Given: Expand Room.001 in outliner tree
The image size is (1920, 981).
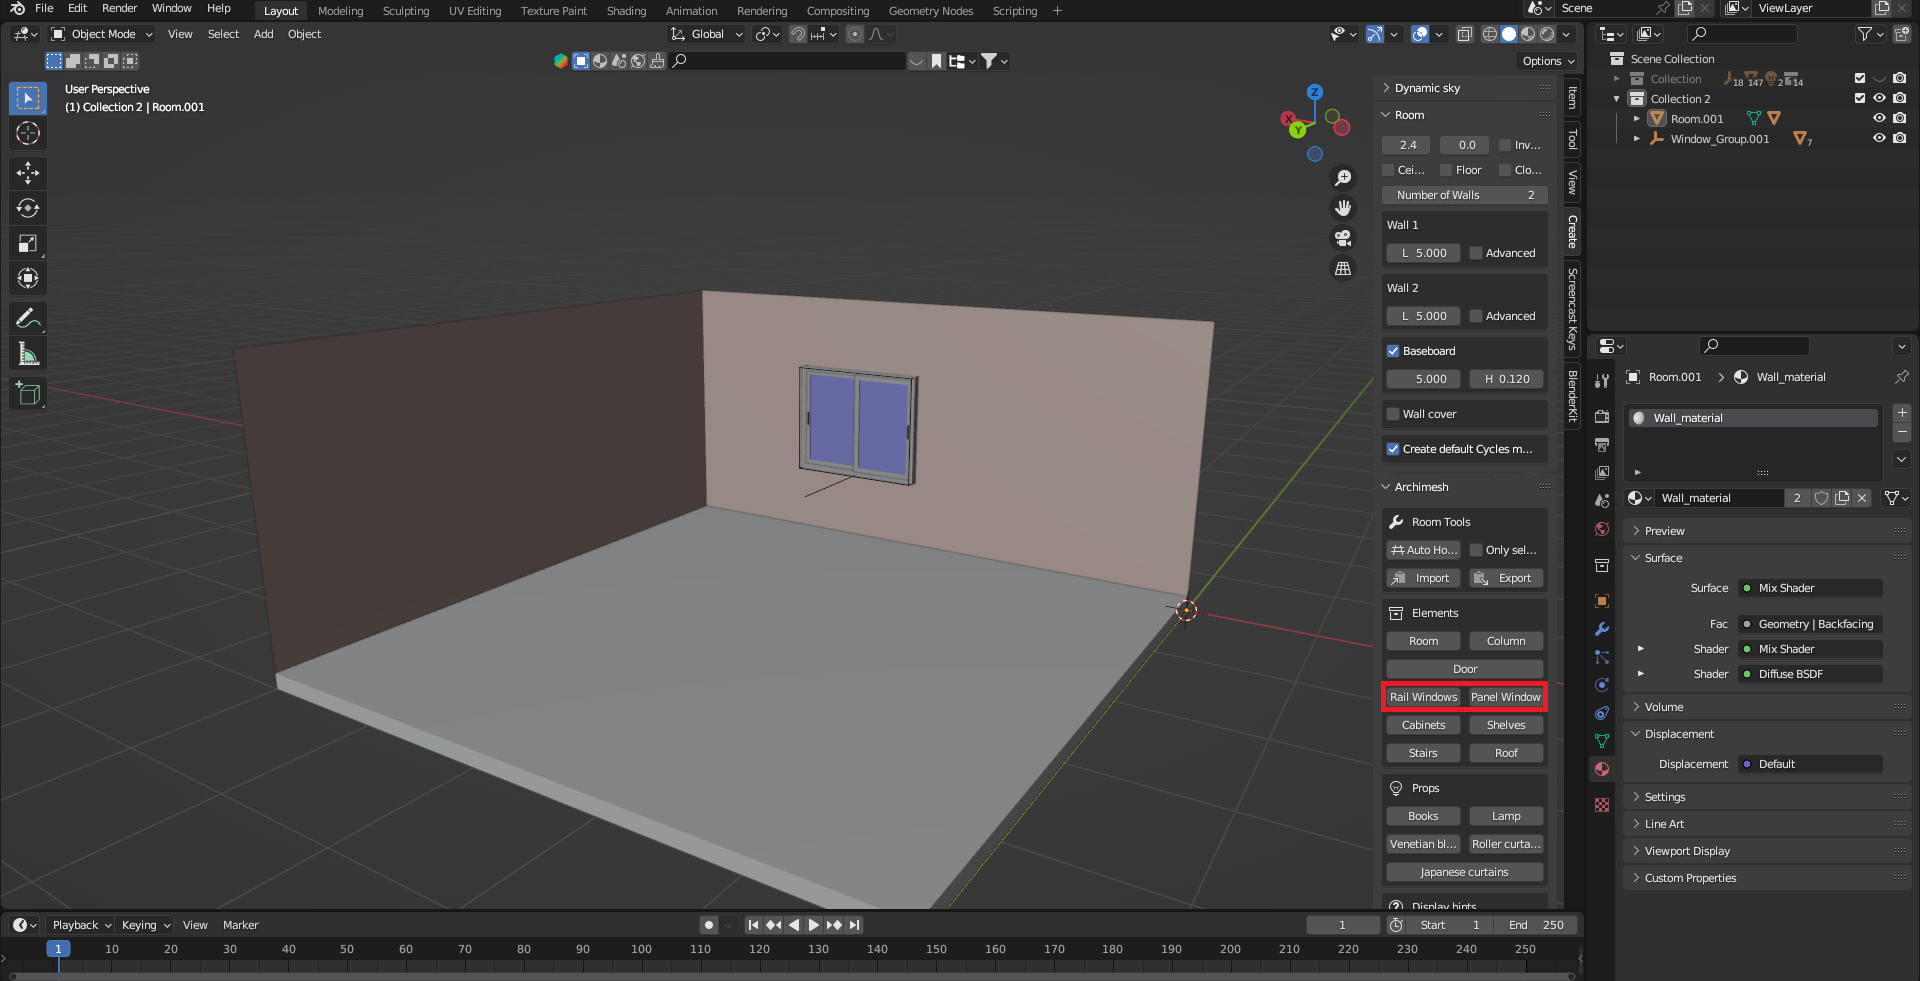Looking at the screenshot, I should [1637, 118].
